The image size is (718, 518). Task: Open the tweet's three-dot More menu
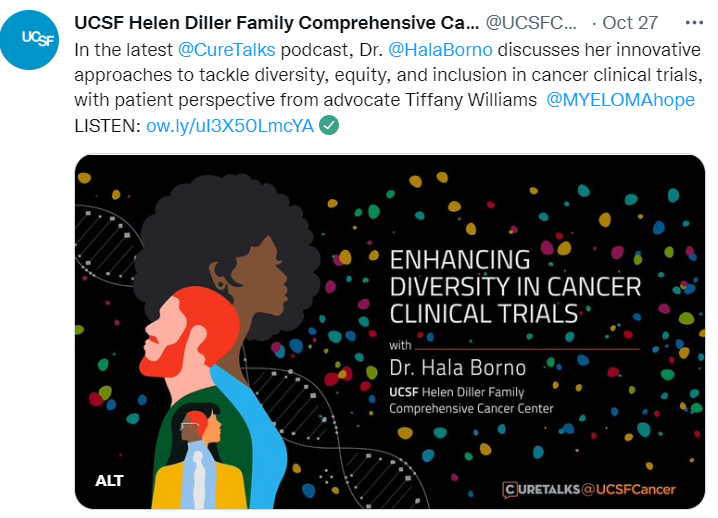[694, 21]
